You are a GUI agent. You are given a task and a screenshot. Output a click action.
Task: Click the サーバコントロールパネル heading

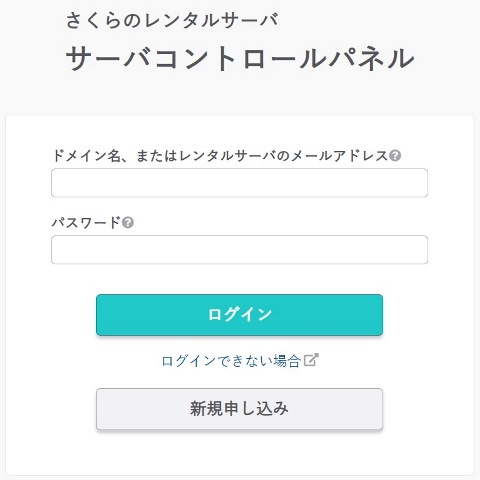click(x=240, y=59)
